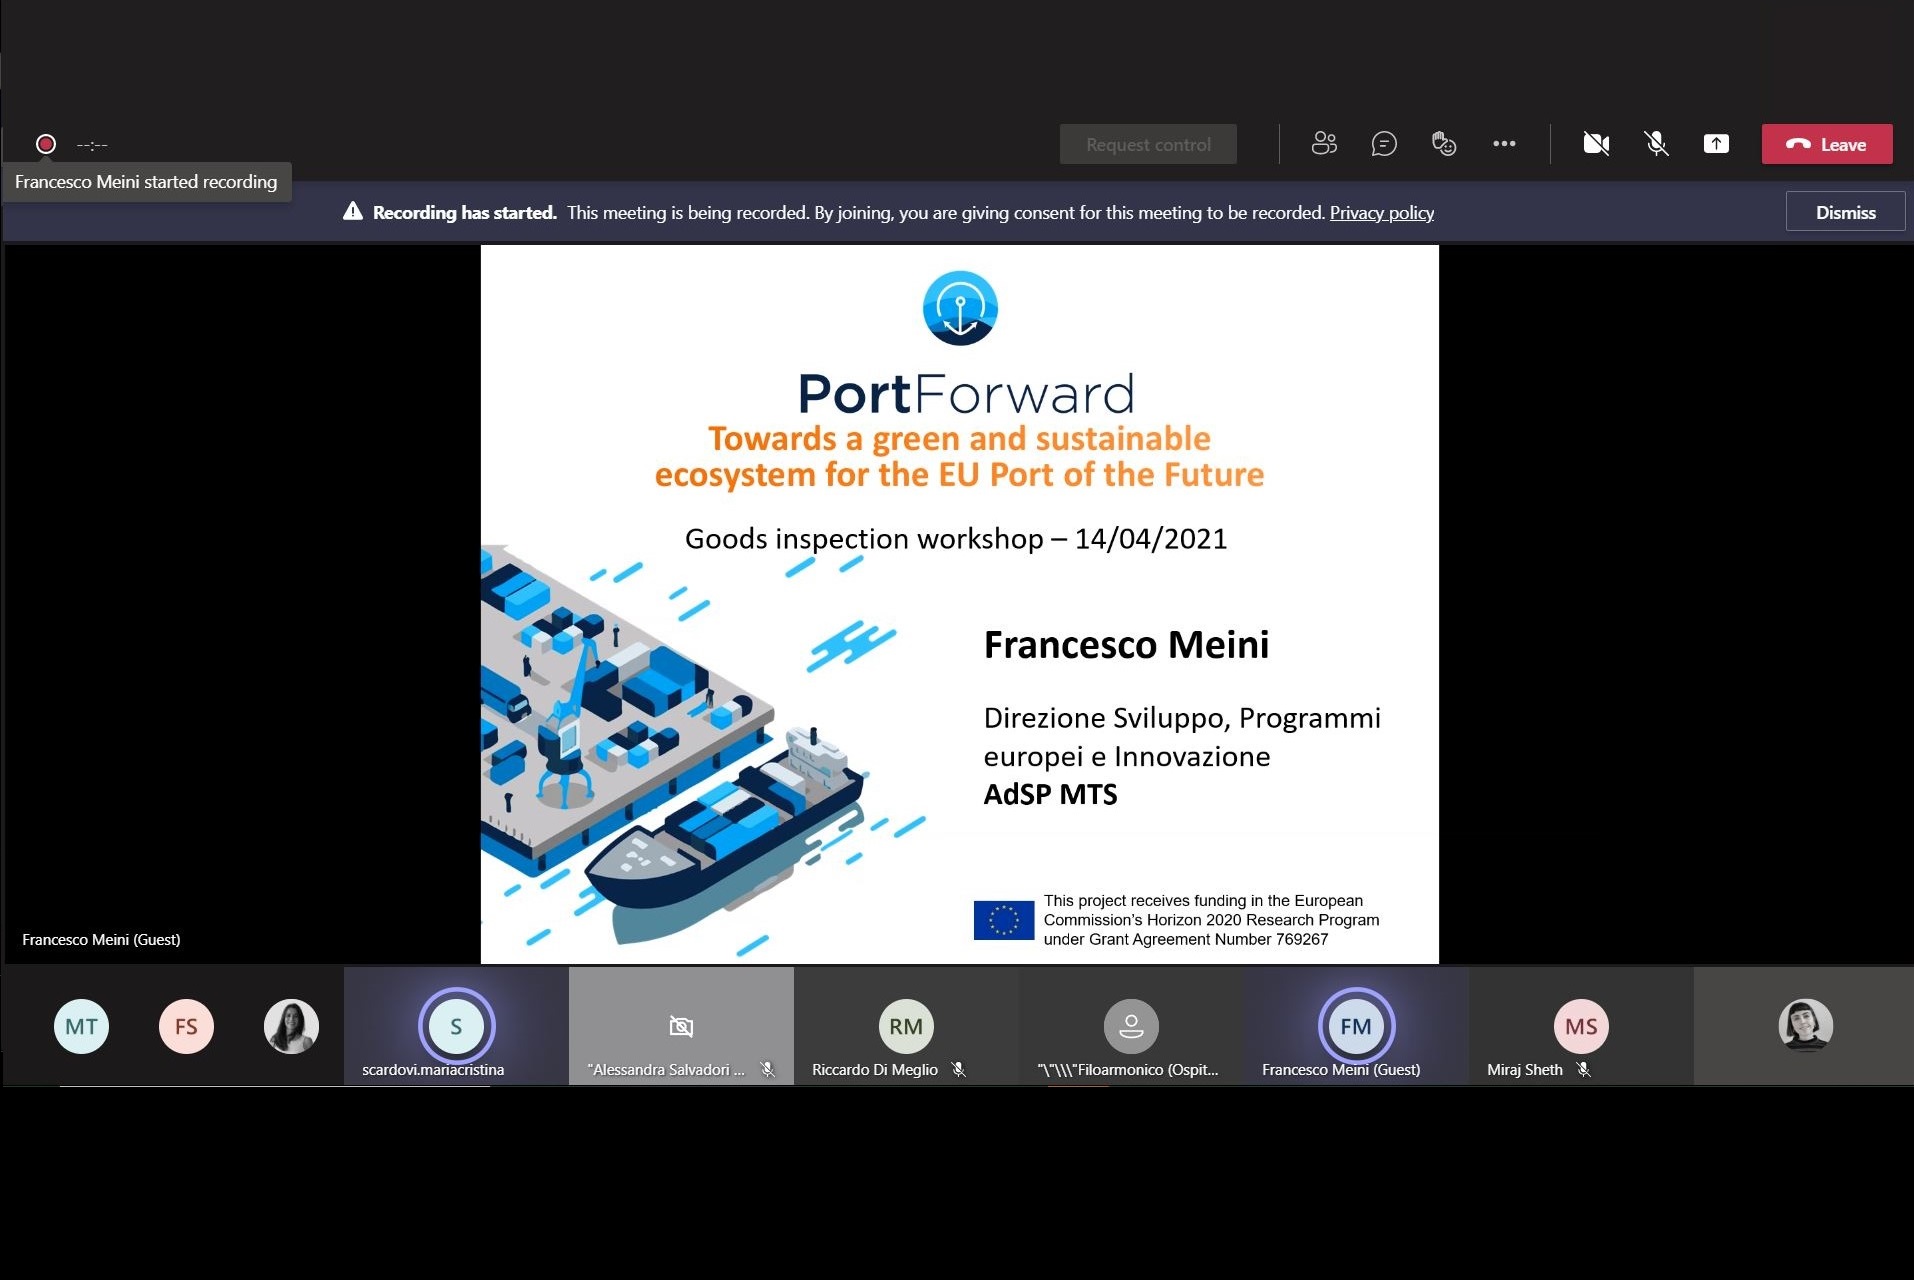Click the warning icon in recording banner
Screen dimensions: 1914x1280
pyautogui.click(x=352, y=211)
